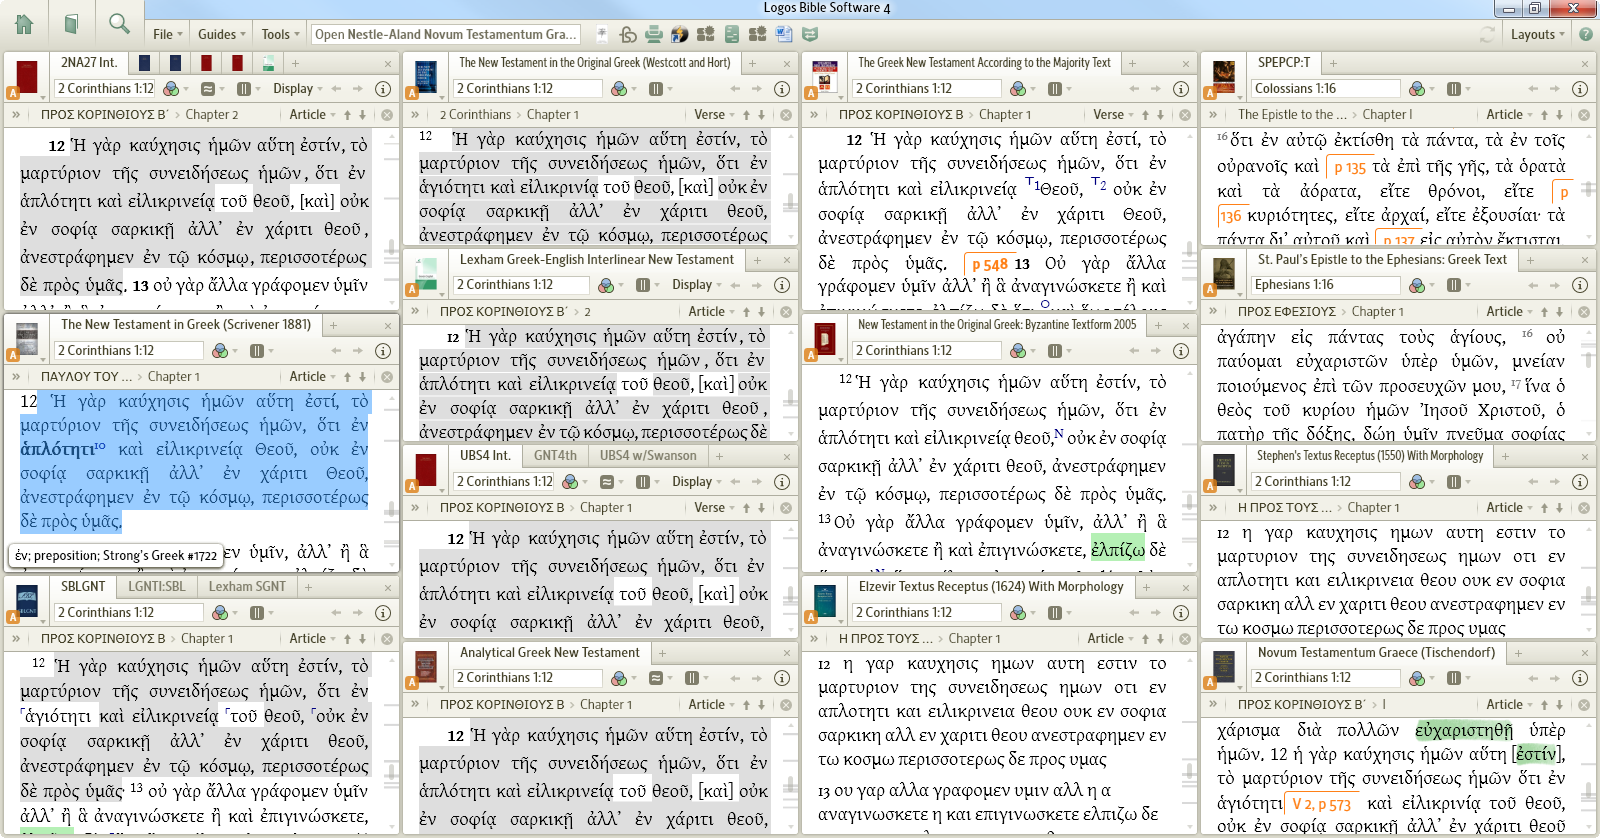Open Article dropdown in SPEPCP:T panel
The width and height of the screenshot is (1600, 838).
[x=1510, y=115]
